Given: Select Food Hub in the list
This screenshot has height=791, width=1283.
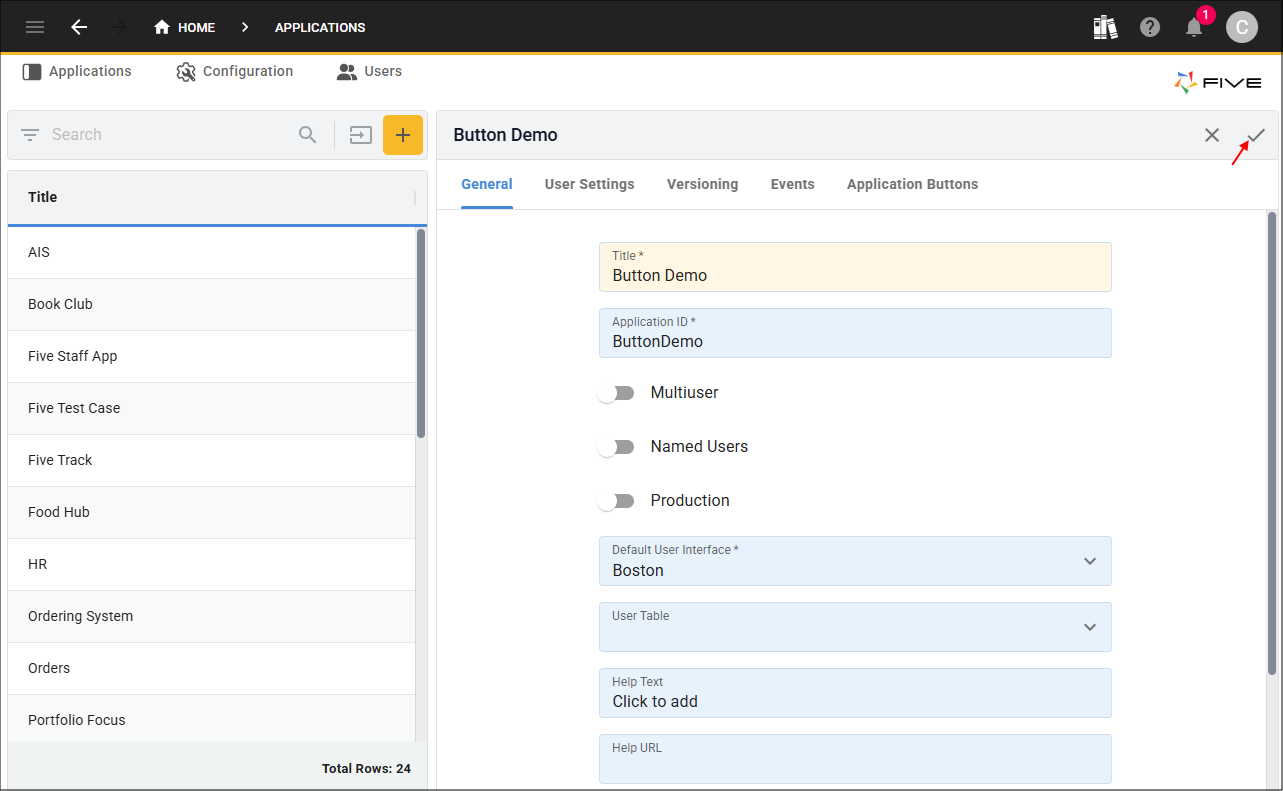Looking at the screenshot, I should pos(211,512).
